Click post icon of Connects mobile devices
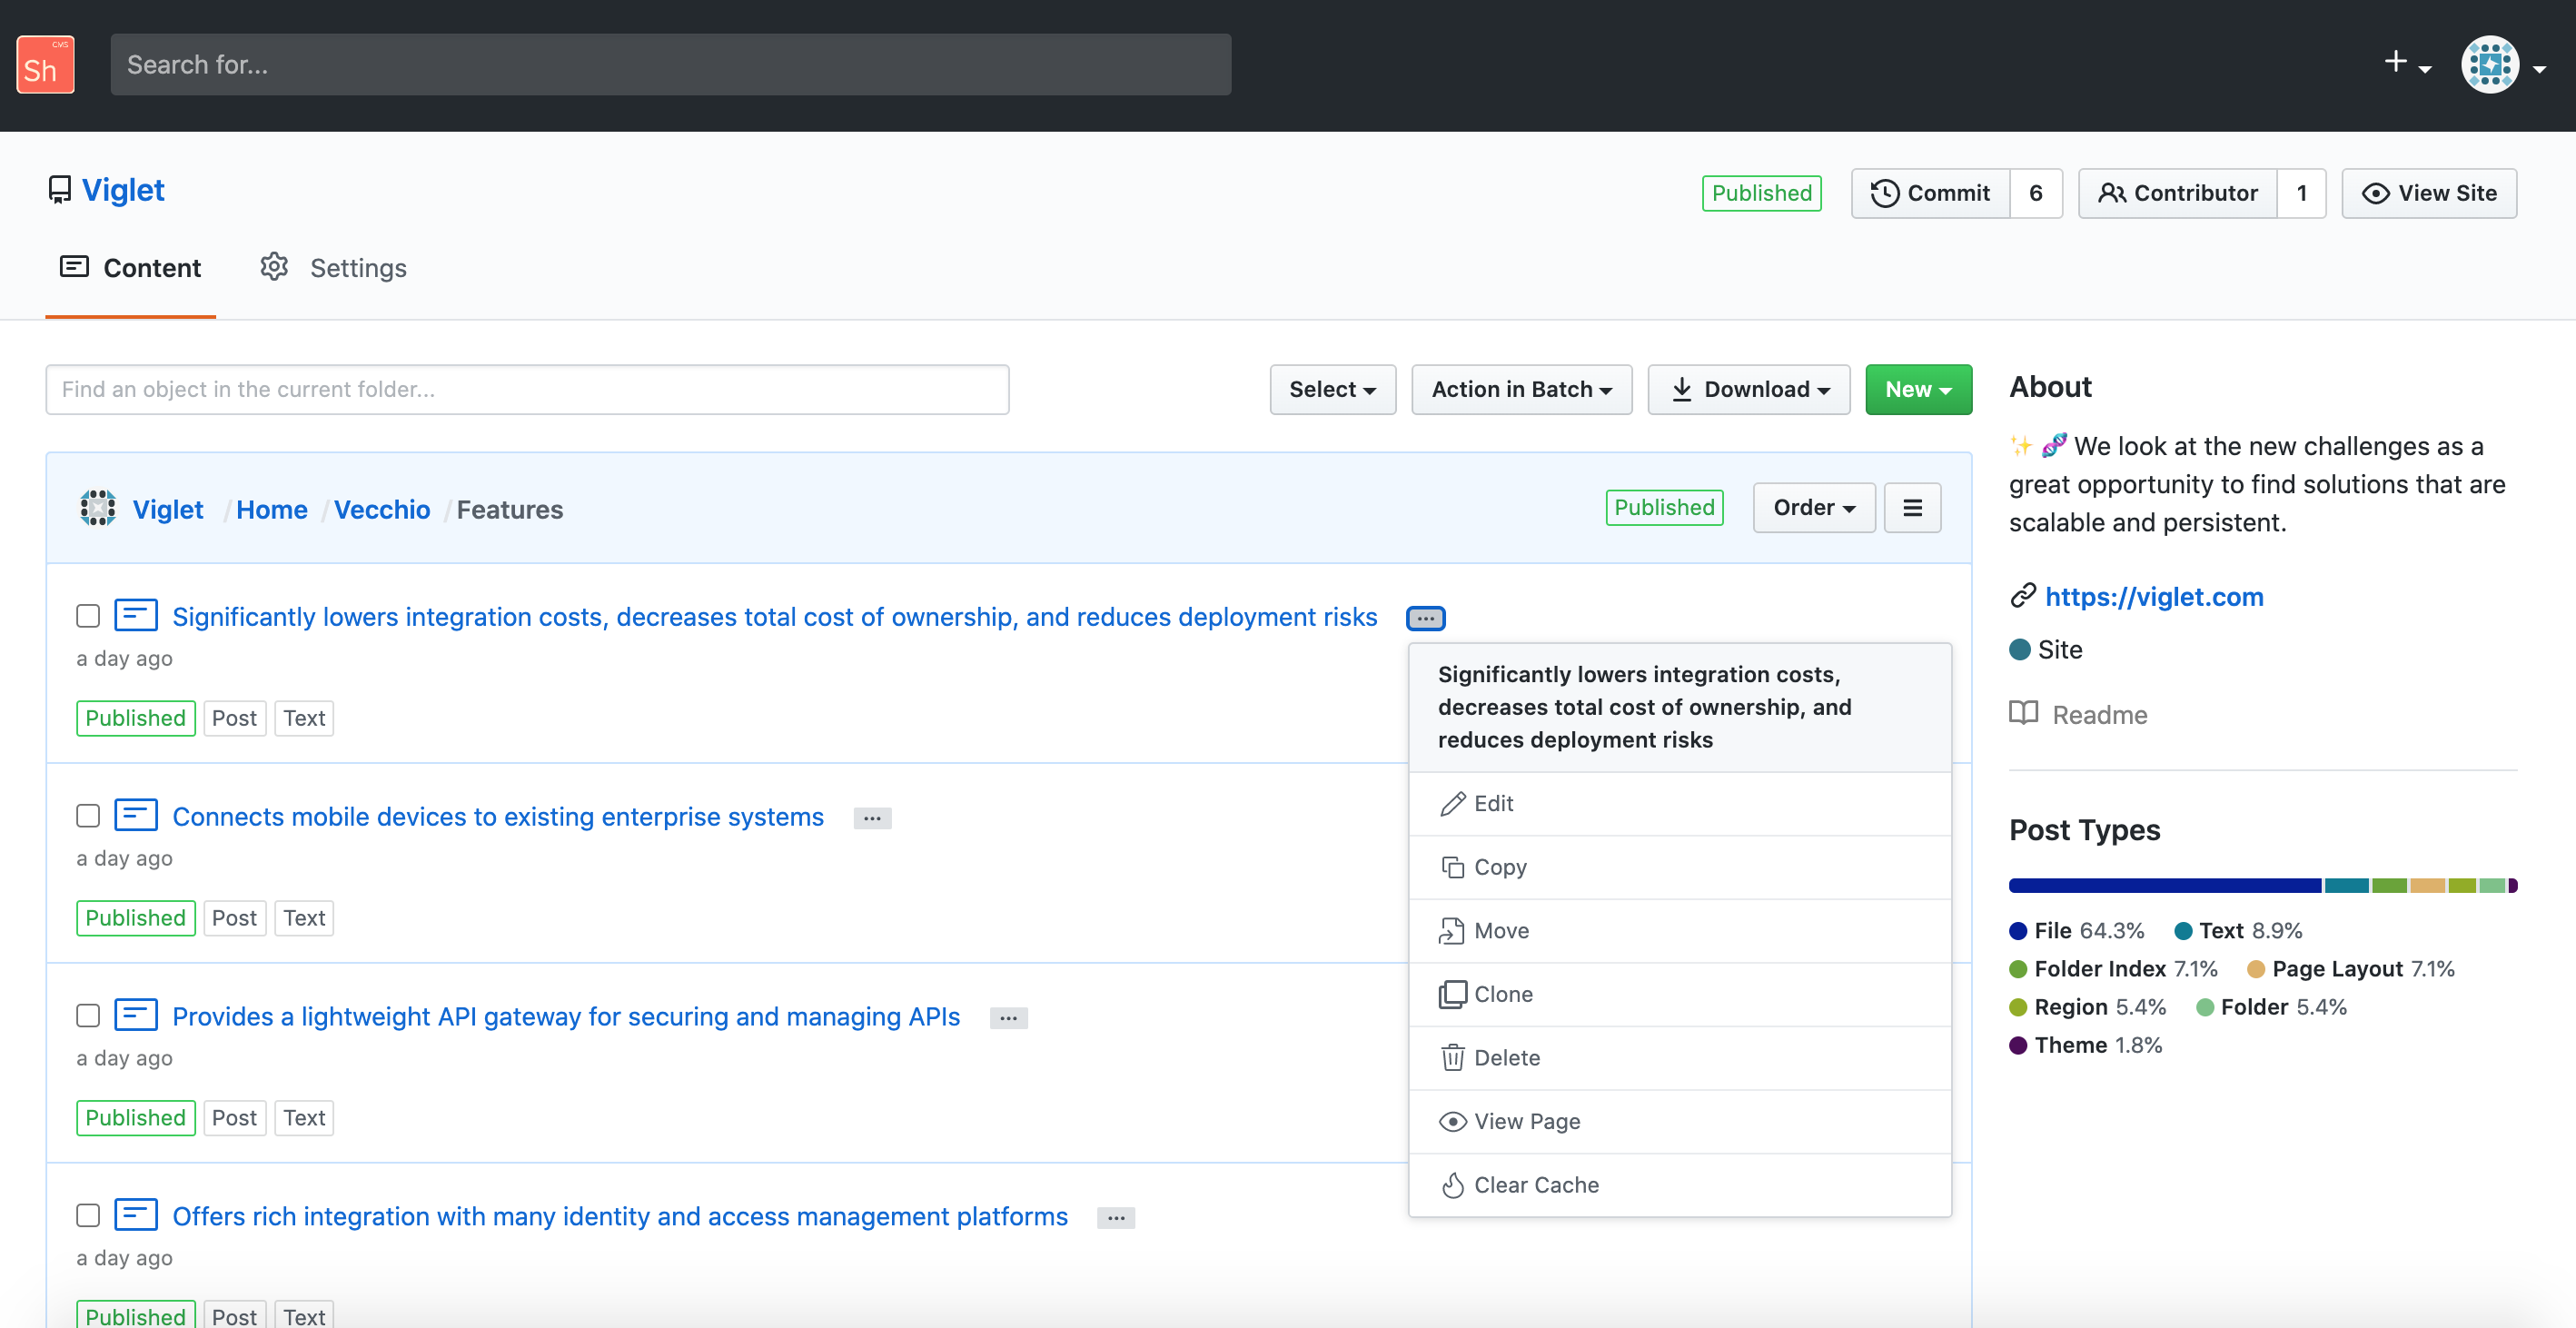The height and width of the screenshot is (1328, 2576). click(x=136, y=815)
